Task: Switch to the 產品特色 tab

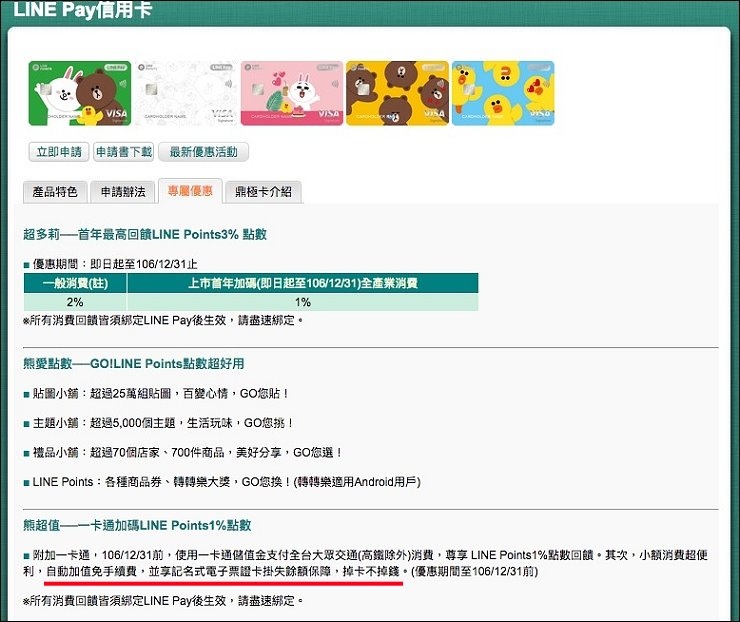Action: coord(55,192)
